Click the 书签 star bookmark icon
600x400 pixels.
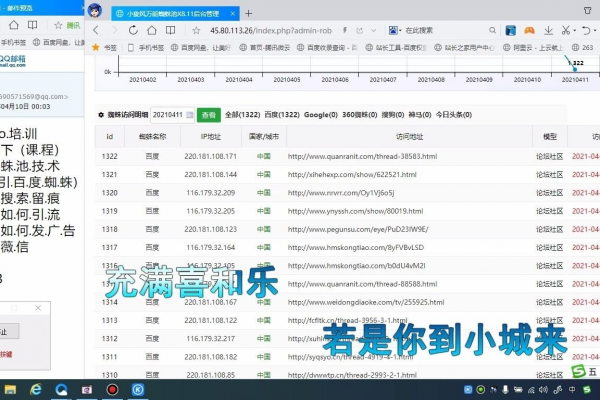[x=97, y=47]
